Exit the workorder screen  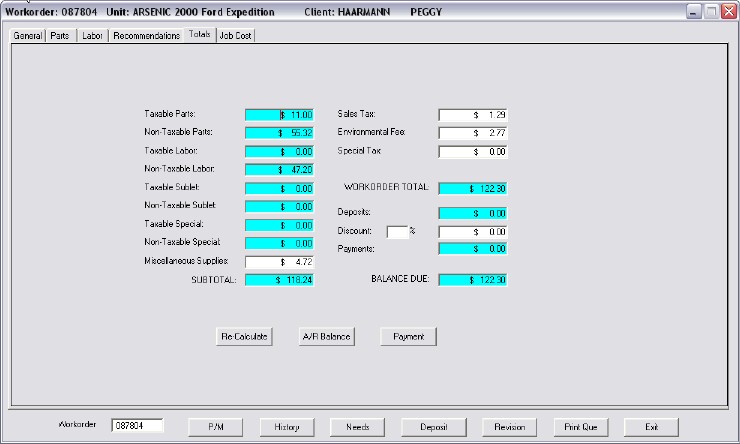[x=650, y=426]
